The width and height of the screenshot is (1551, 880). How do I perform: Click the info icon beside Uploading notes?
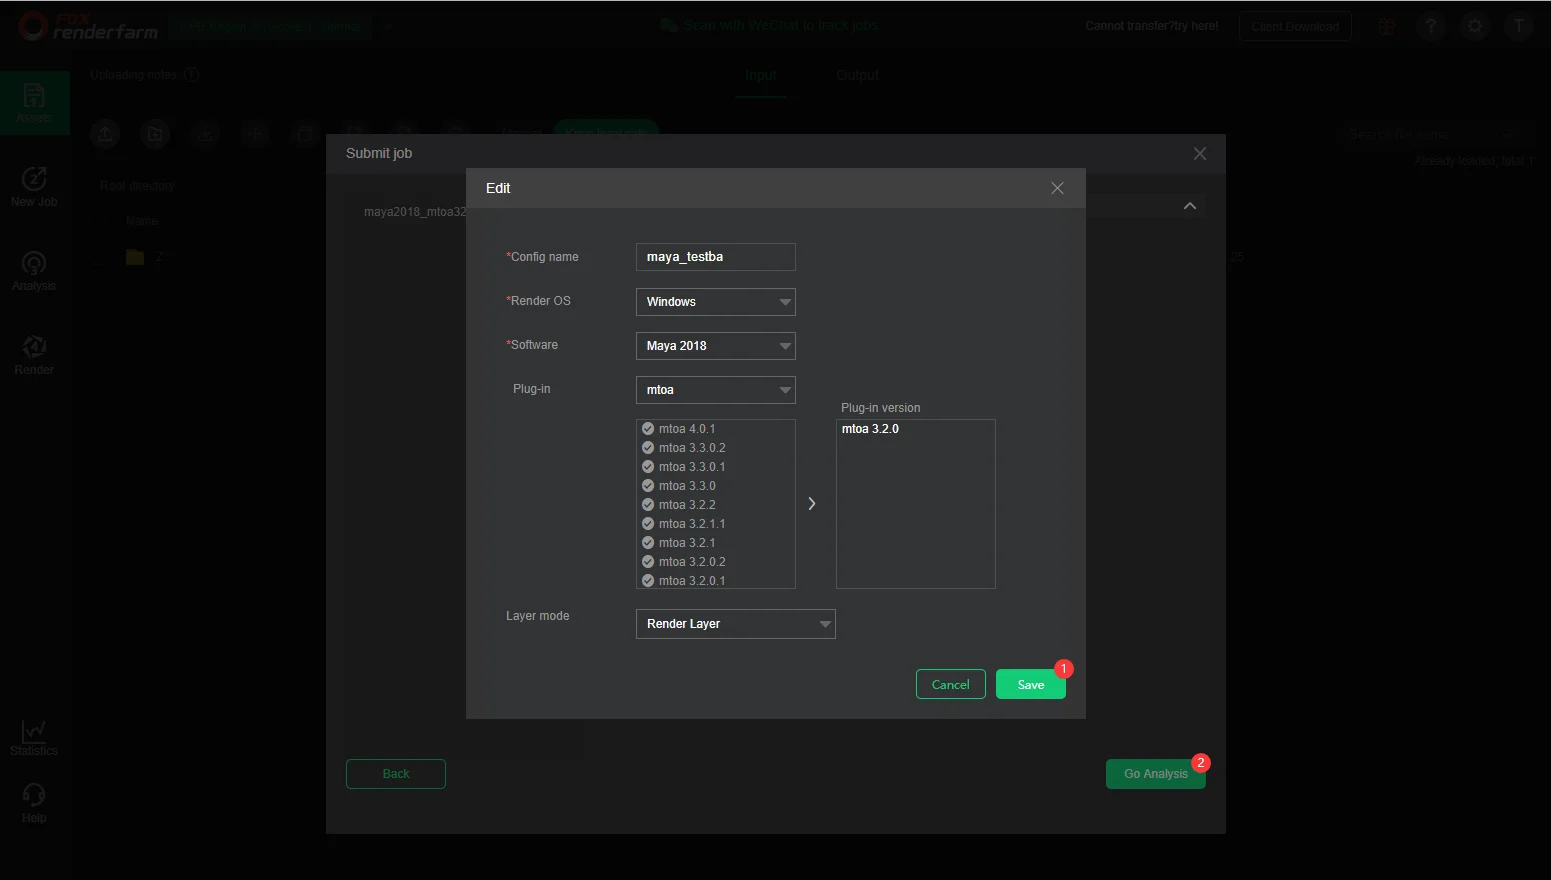click(x=192, y=75)
